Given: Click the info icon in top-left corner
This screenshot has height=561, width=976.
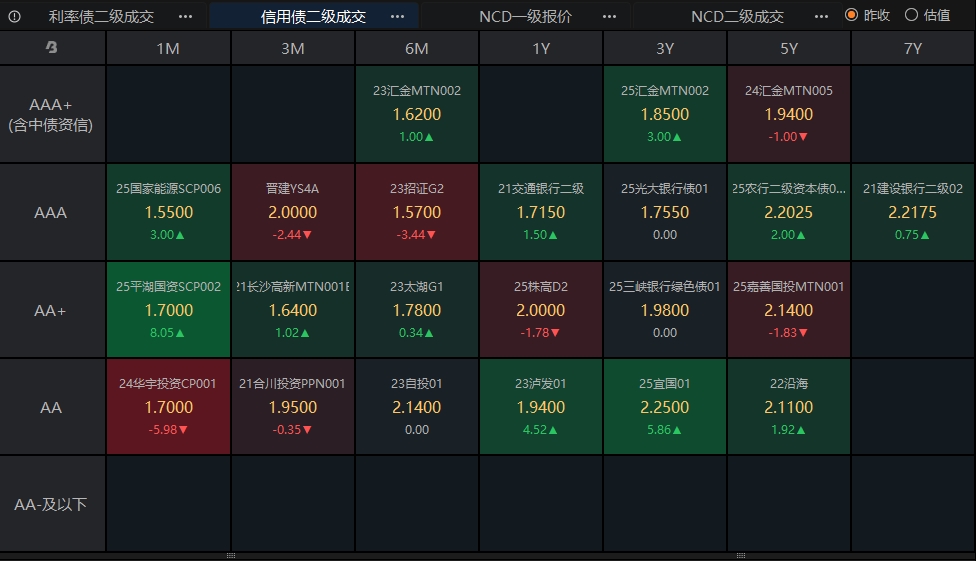Looking at the screenshot, I should click(x=14, y=16).
